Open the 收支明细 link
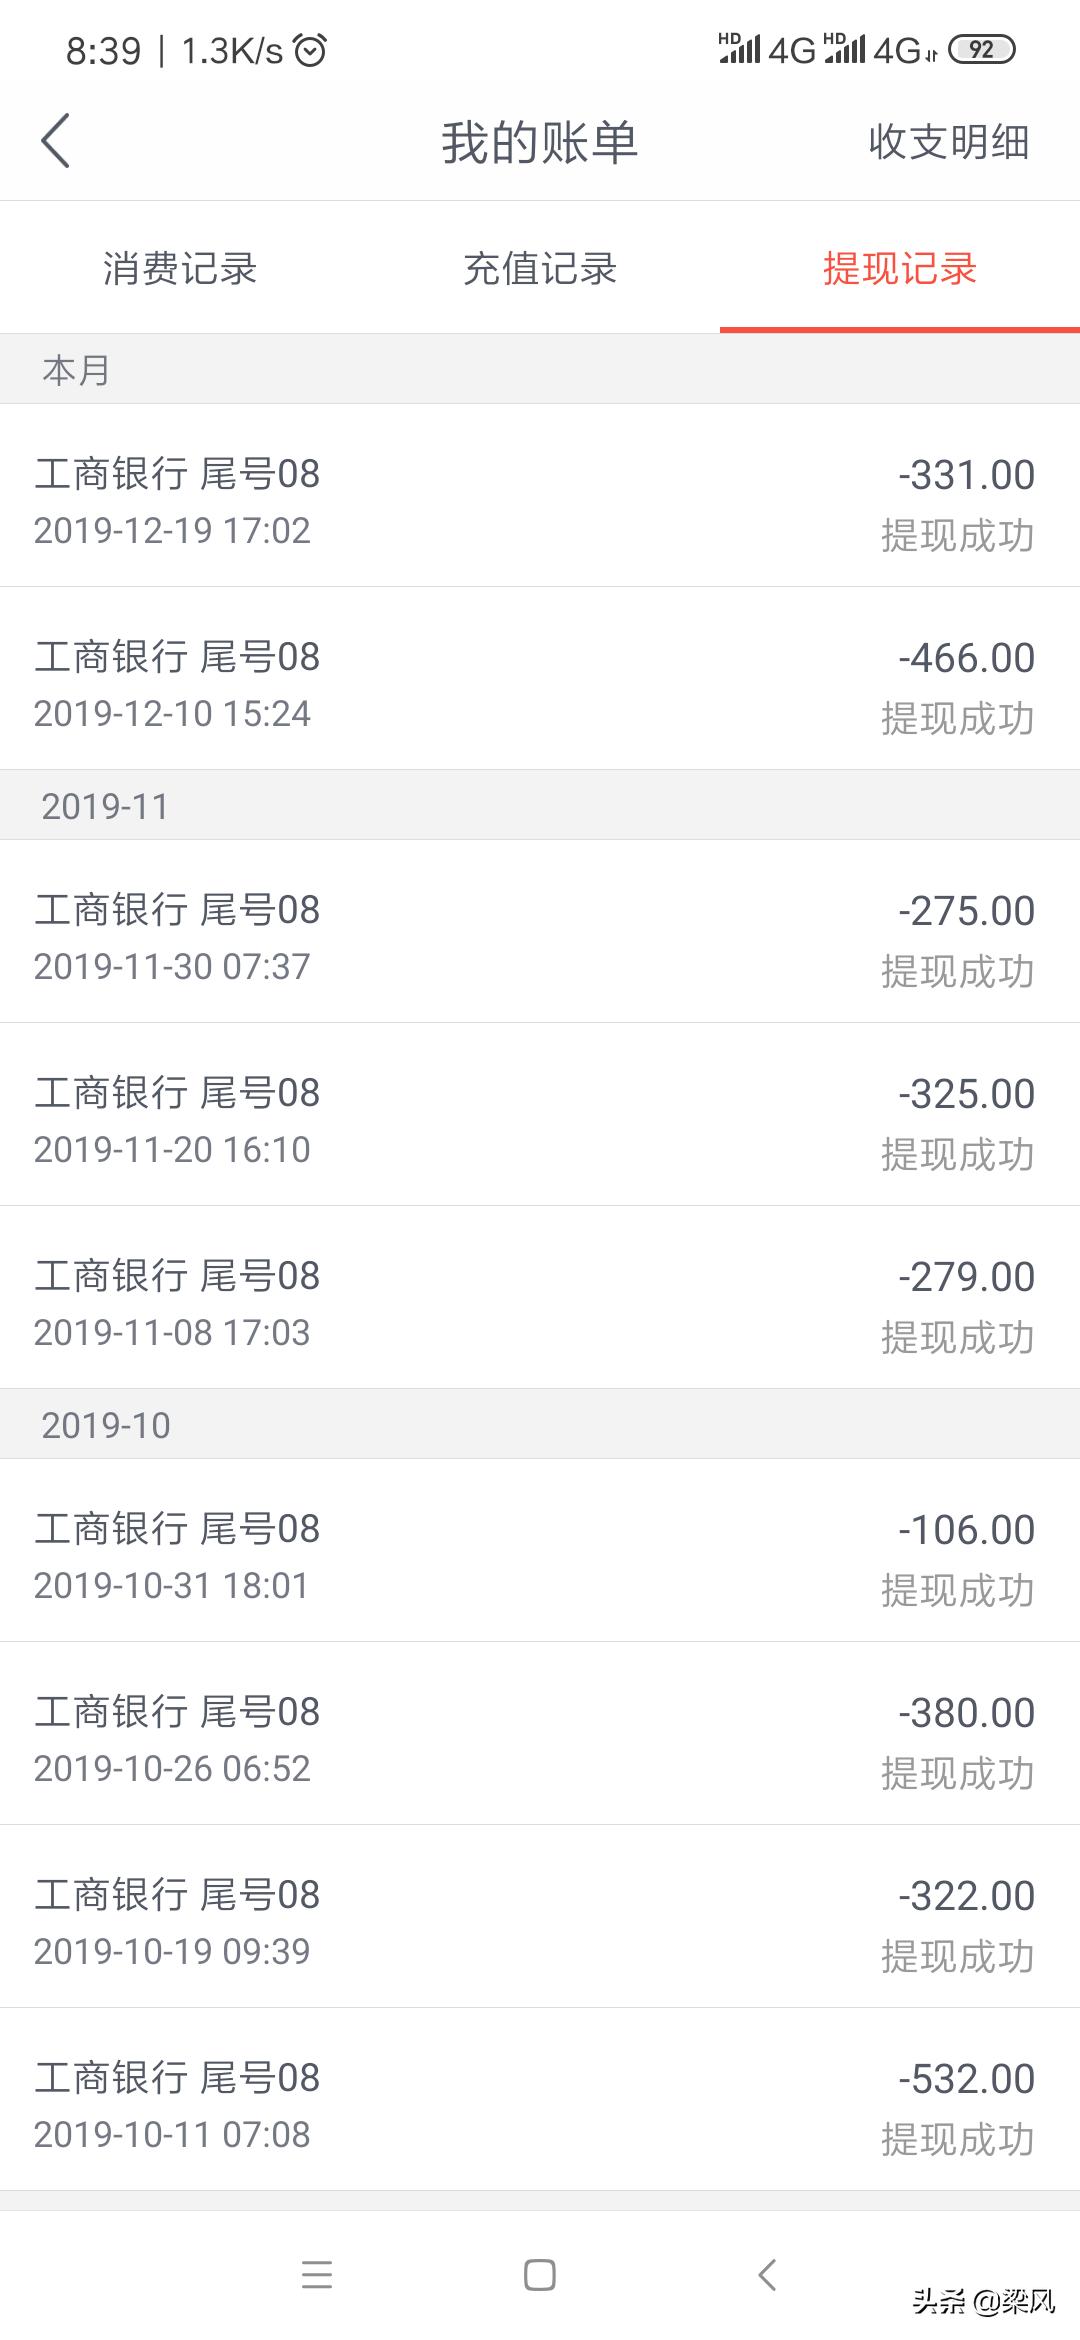The image size is (1080, 2340). 948,141
